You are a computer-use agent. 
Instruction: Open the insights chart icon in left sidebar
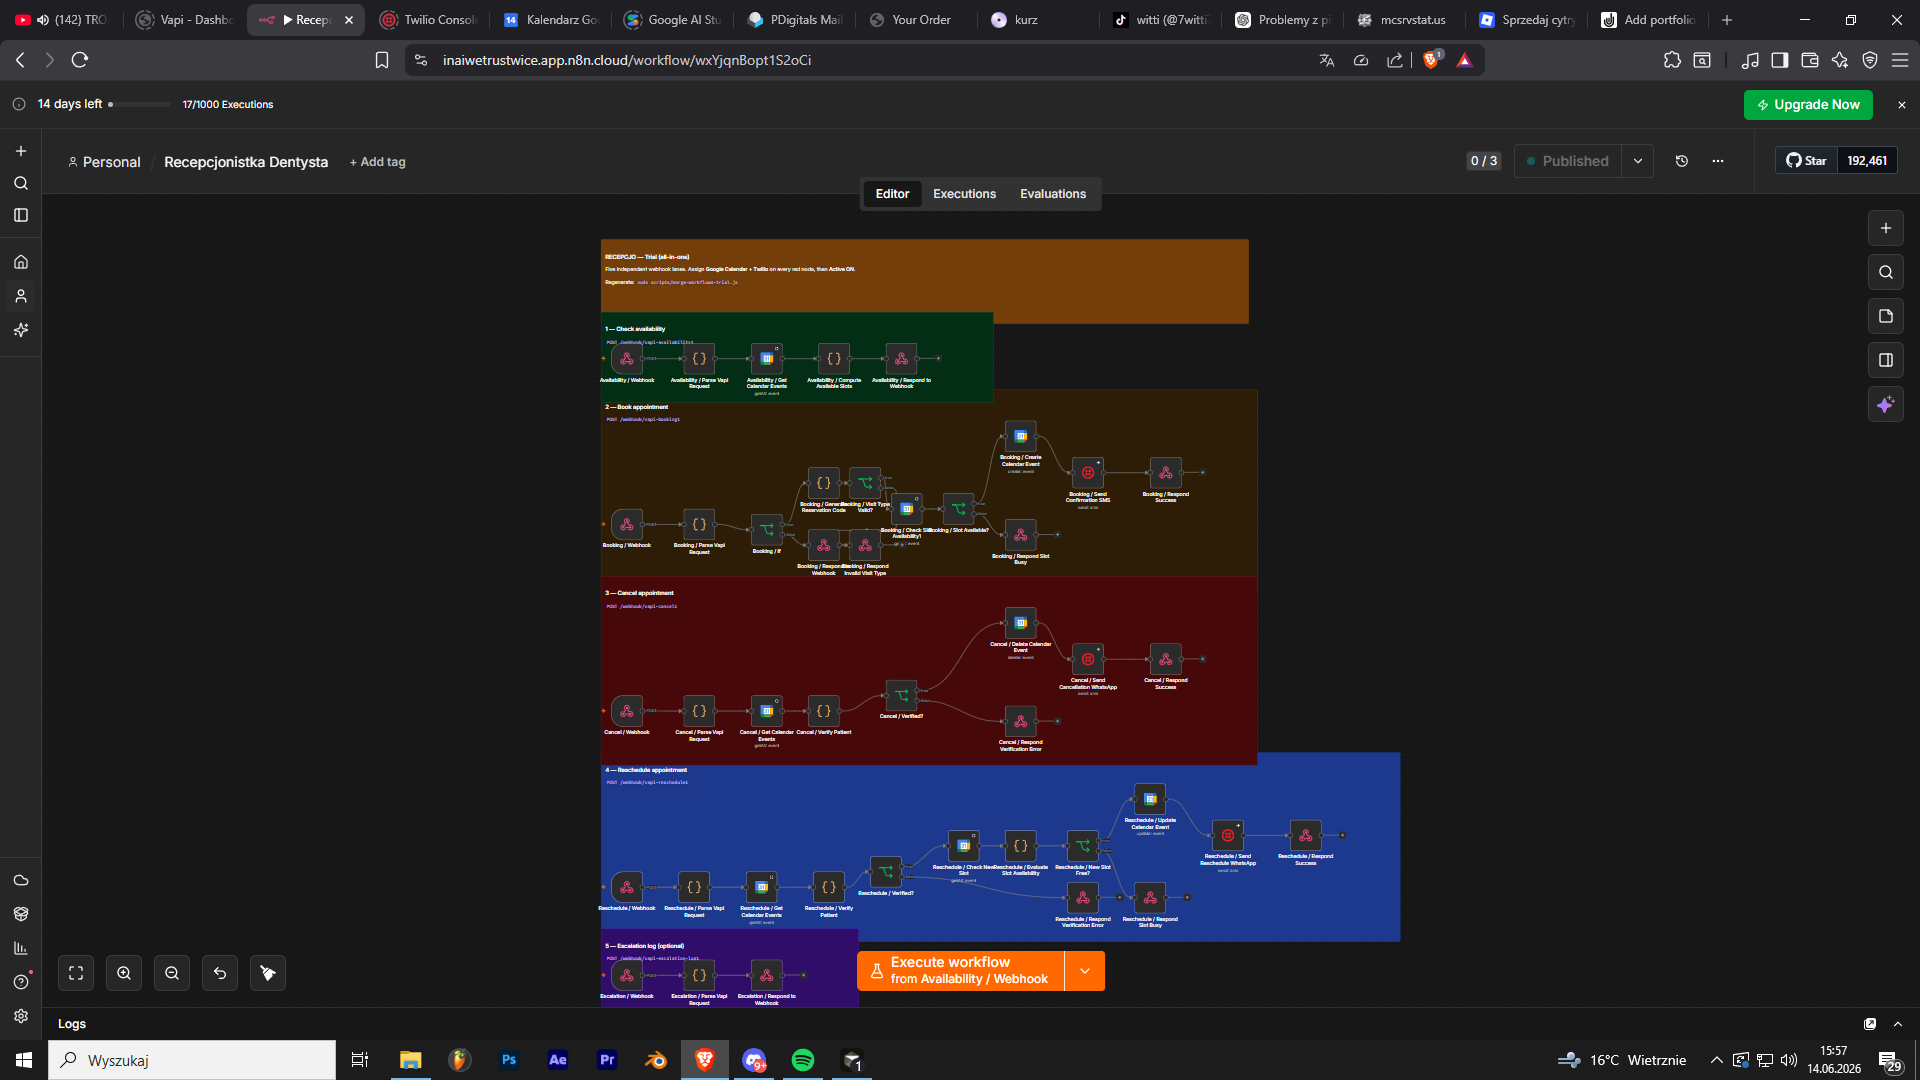[21, 948]
